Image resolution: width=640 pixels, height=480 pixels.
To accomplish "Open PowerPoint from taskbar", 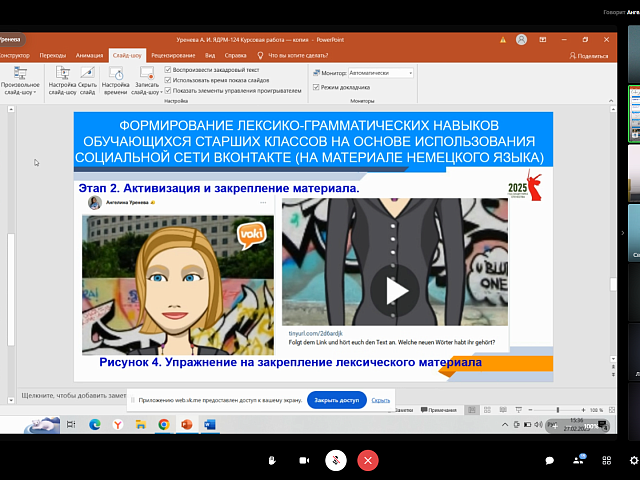I will click(187, 425).
